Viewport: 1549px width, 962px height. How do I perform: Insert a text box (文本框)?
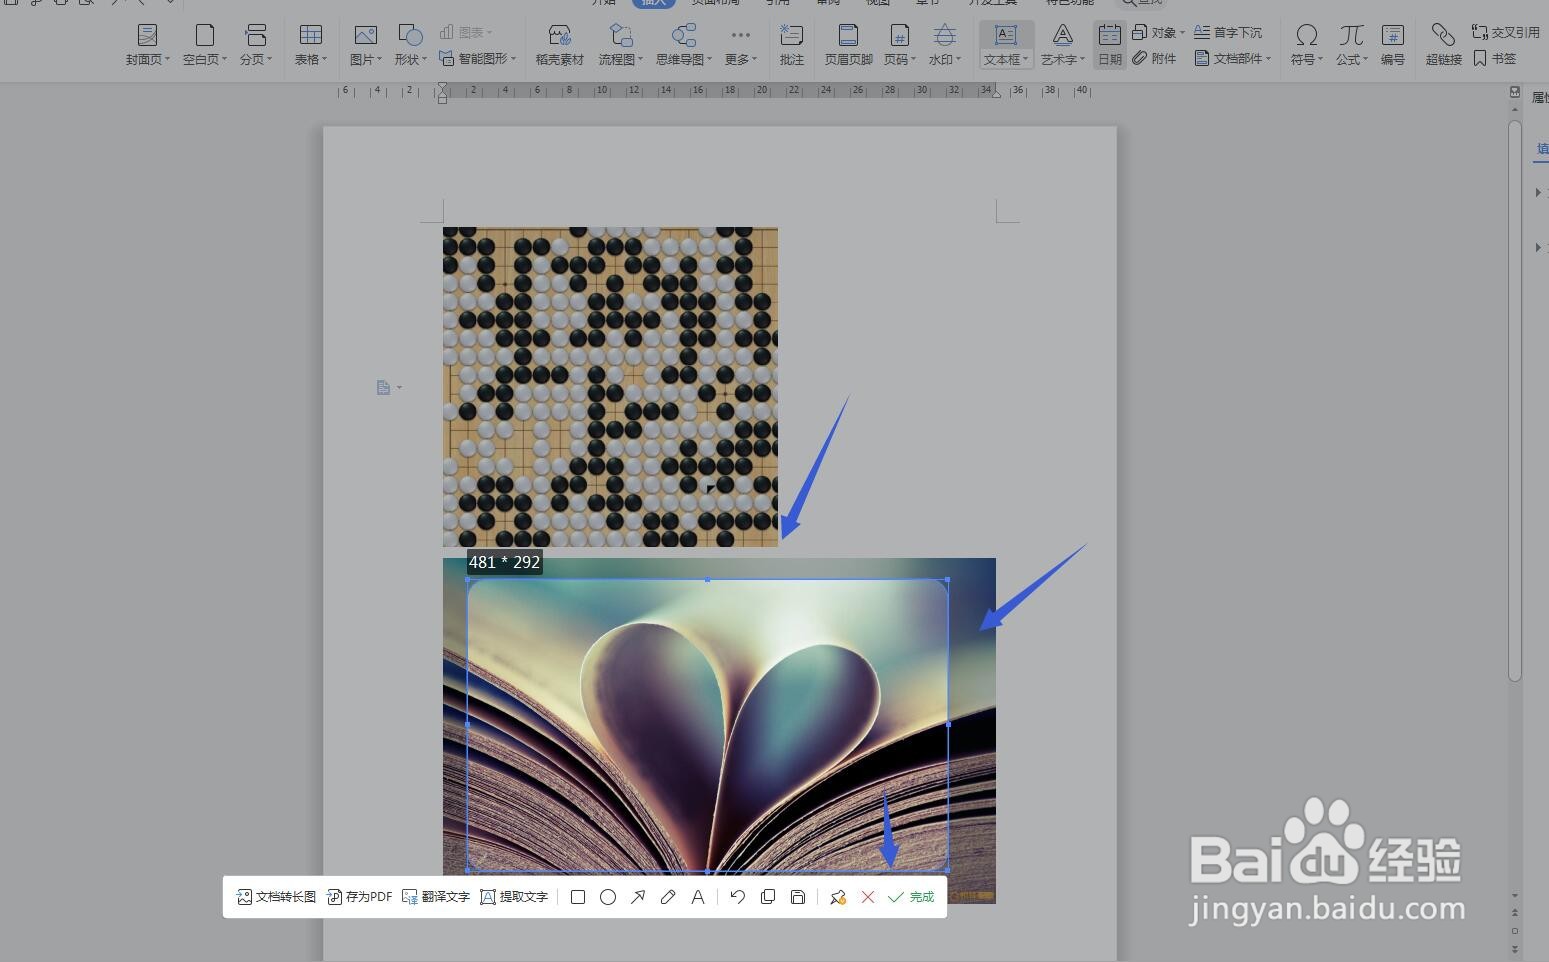pyautogui.click(x=1006, y=45)
